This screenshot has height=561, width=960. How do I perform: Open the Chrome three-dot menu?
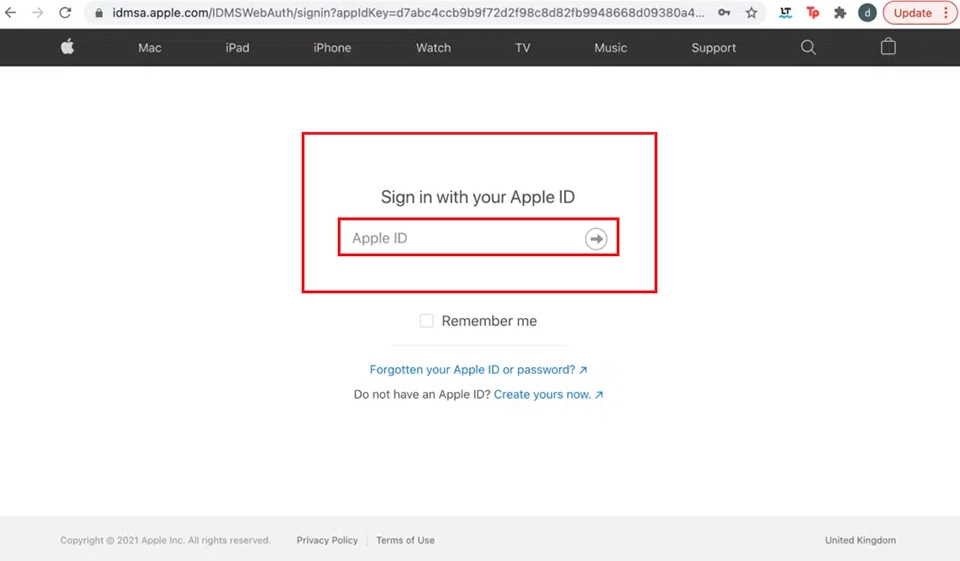(x=946, y=12)
